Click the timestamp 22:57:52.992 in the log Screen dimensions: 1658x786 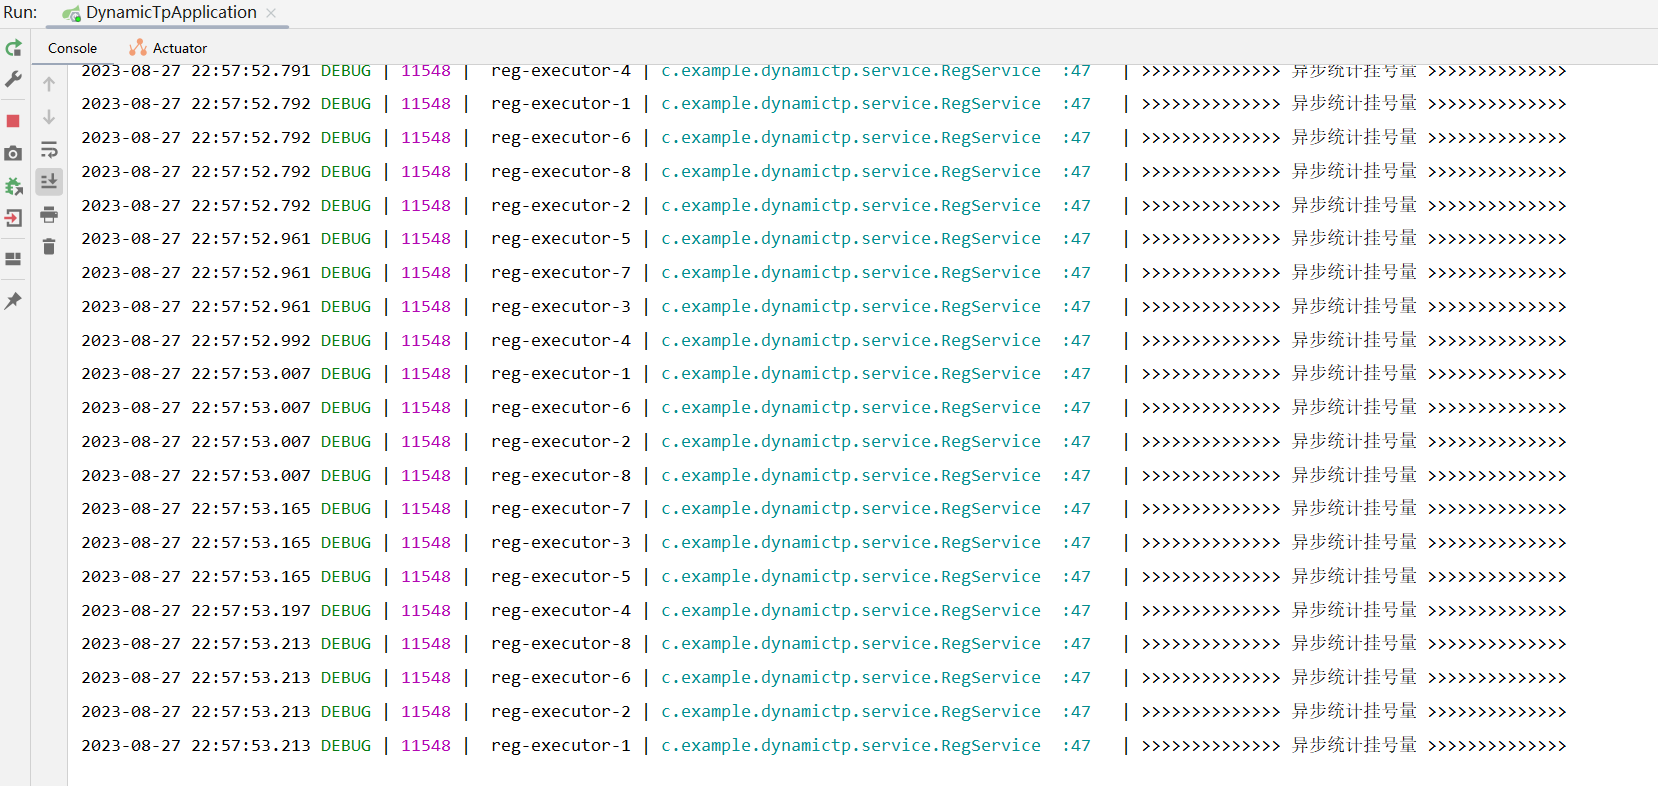point(251,341)
